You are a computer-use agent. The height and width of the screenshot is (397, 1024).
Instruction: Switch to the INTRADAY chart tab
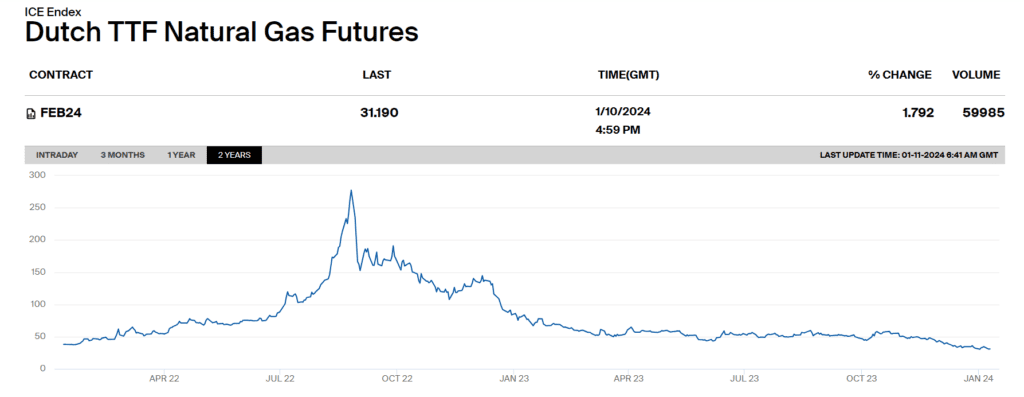point(57,155)
